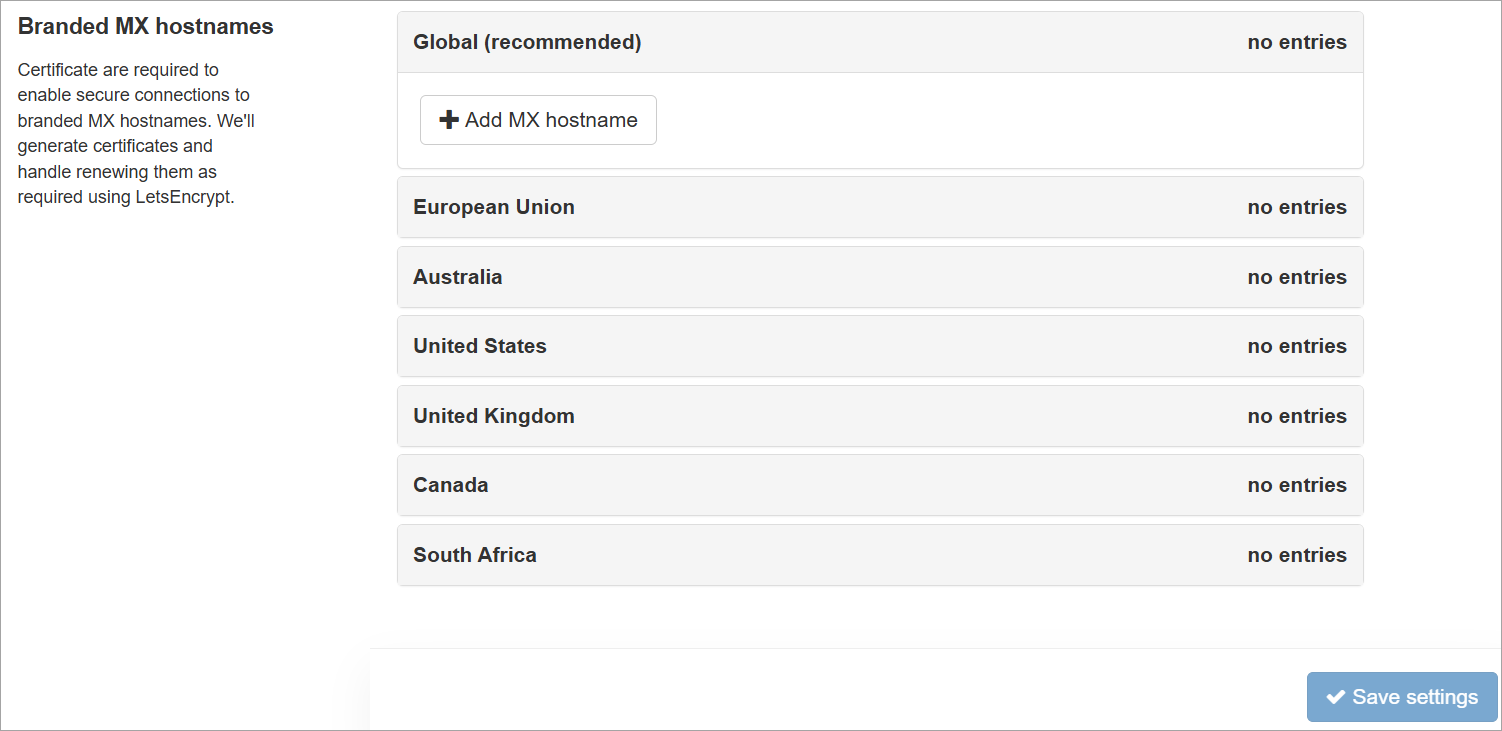Click "no entries" in the European Union row

[1297, 207]
